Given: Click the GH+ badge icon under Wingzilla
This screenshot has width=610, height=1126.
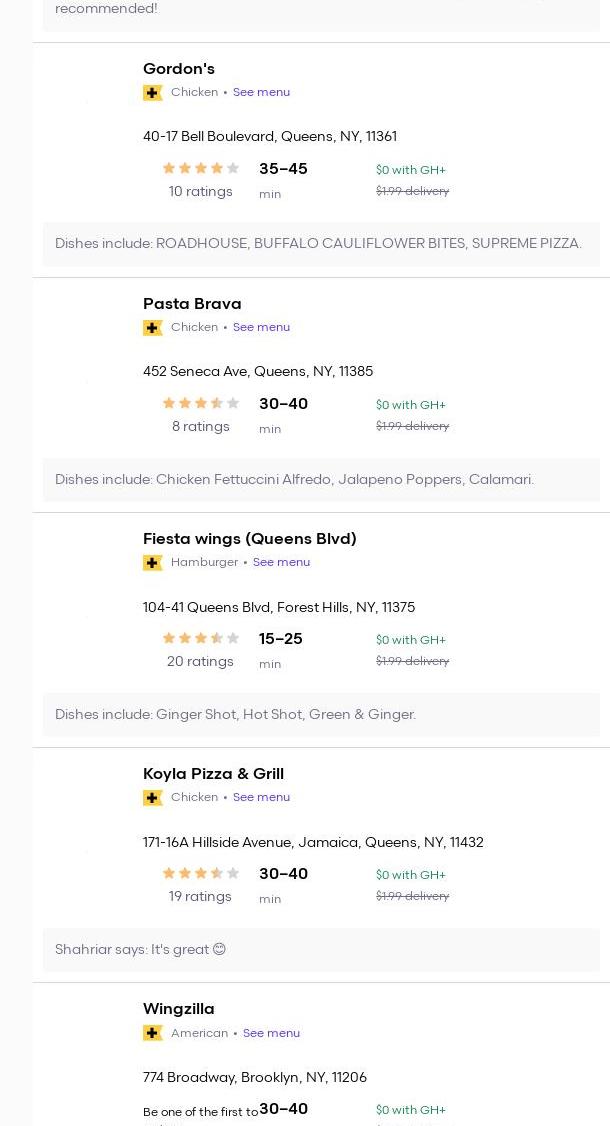Looking at the screenshot, I should [153, 1033].
